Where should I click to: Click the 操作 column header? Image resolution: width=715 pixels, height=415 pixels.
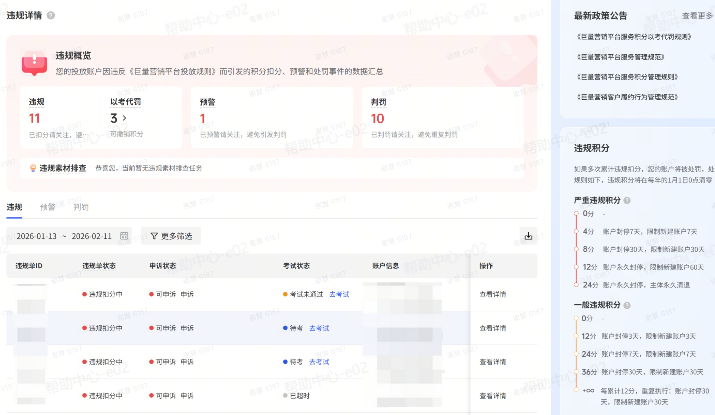486,266
